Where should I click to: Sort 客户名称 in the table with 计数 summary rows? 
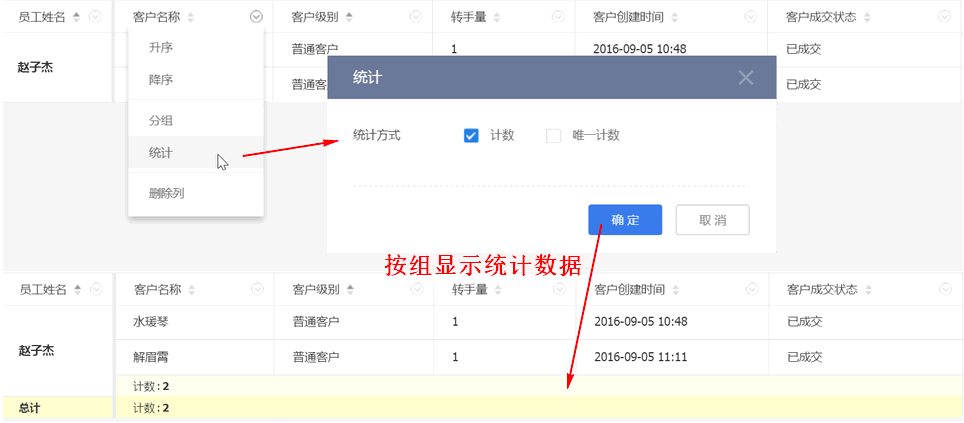192,290
